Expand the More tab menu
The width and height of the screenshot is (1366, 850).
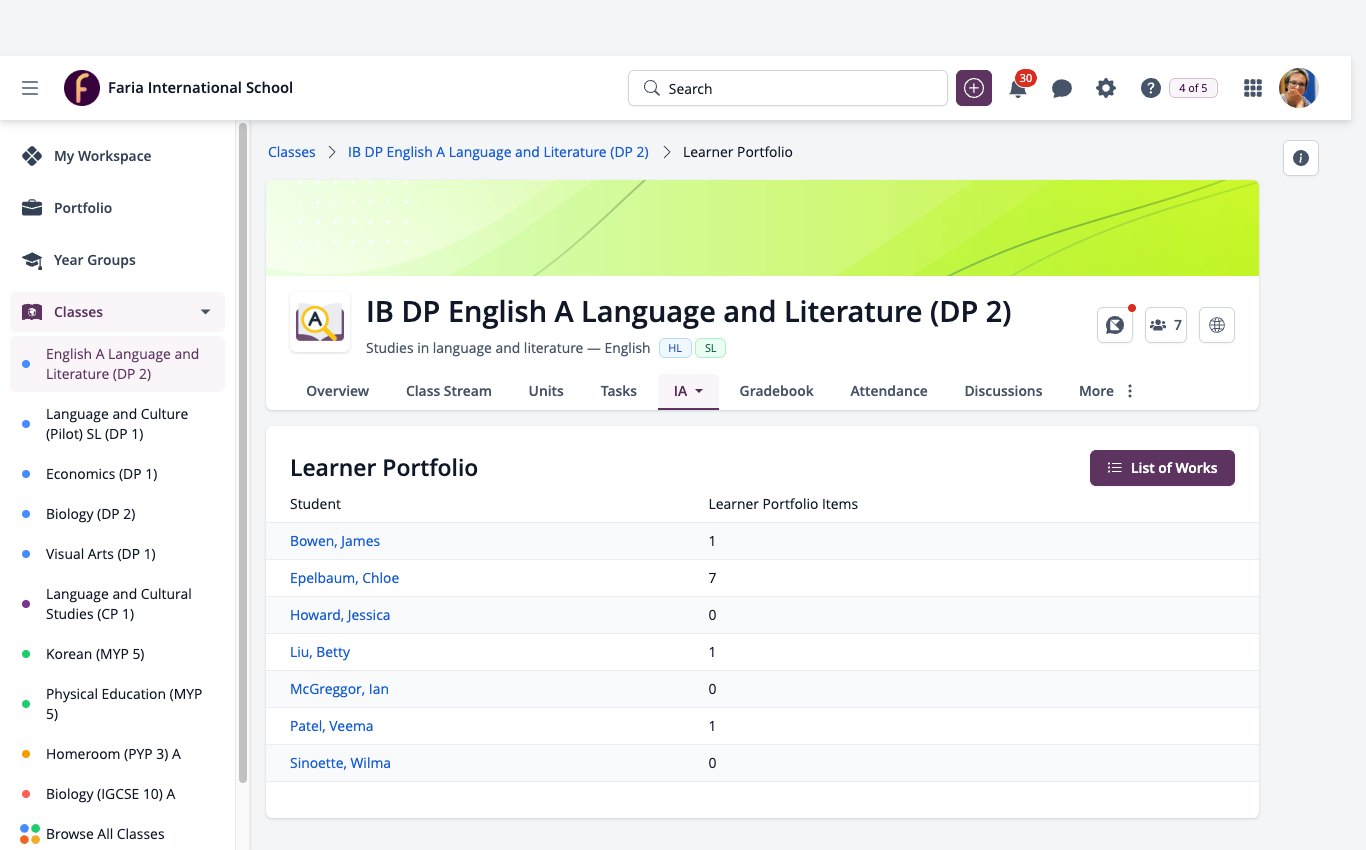1107,391
